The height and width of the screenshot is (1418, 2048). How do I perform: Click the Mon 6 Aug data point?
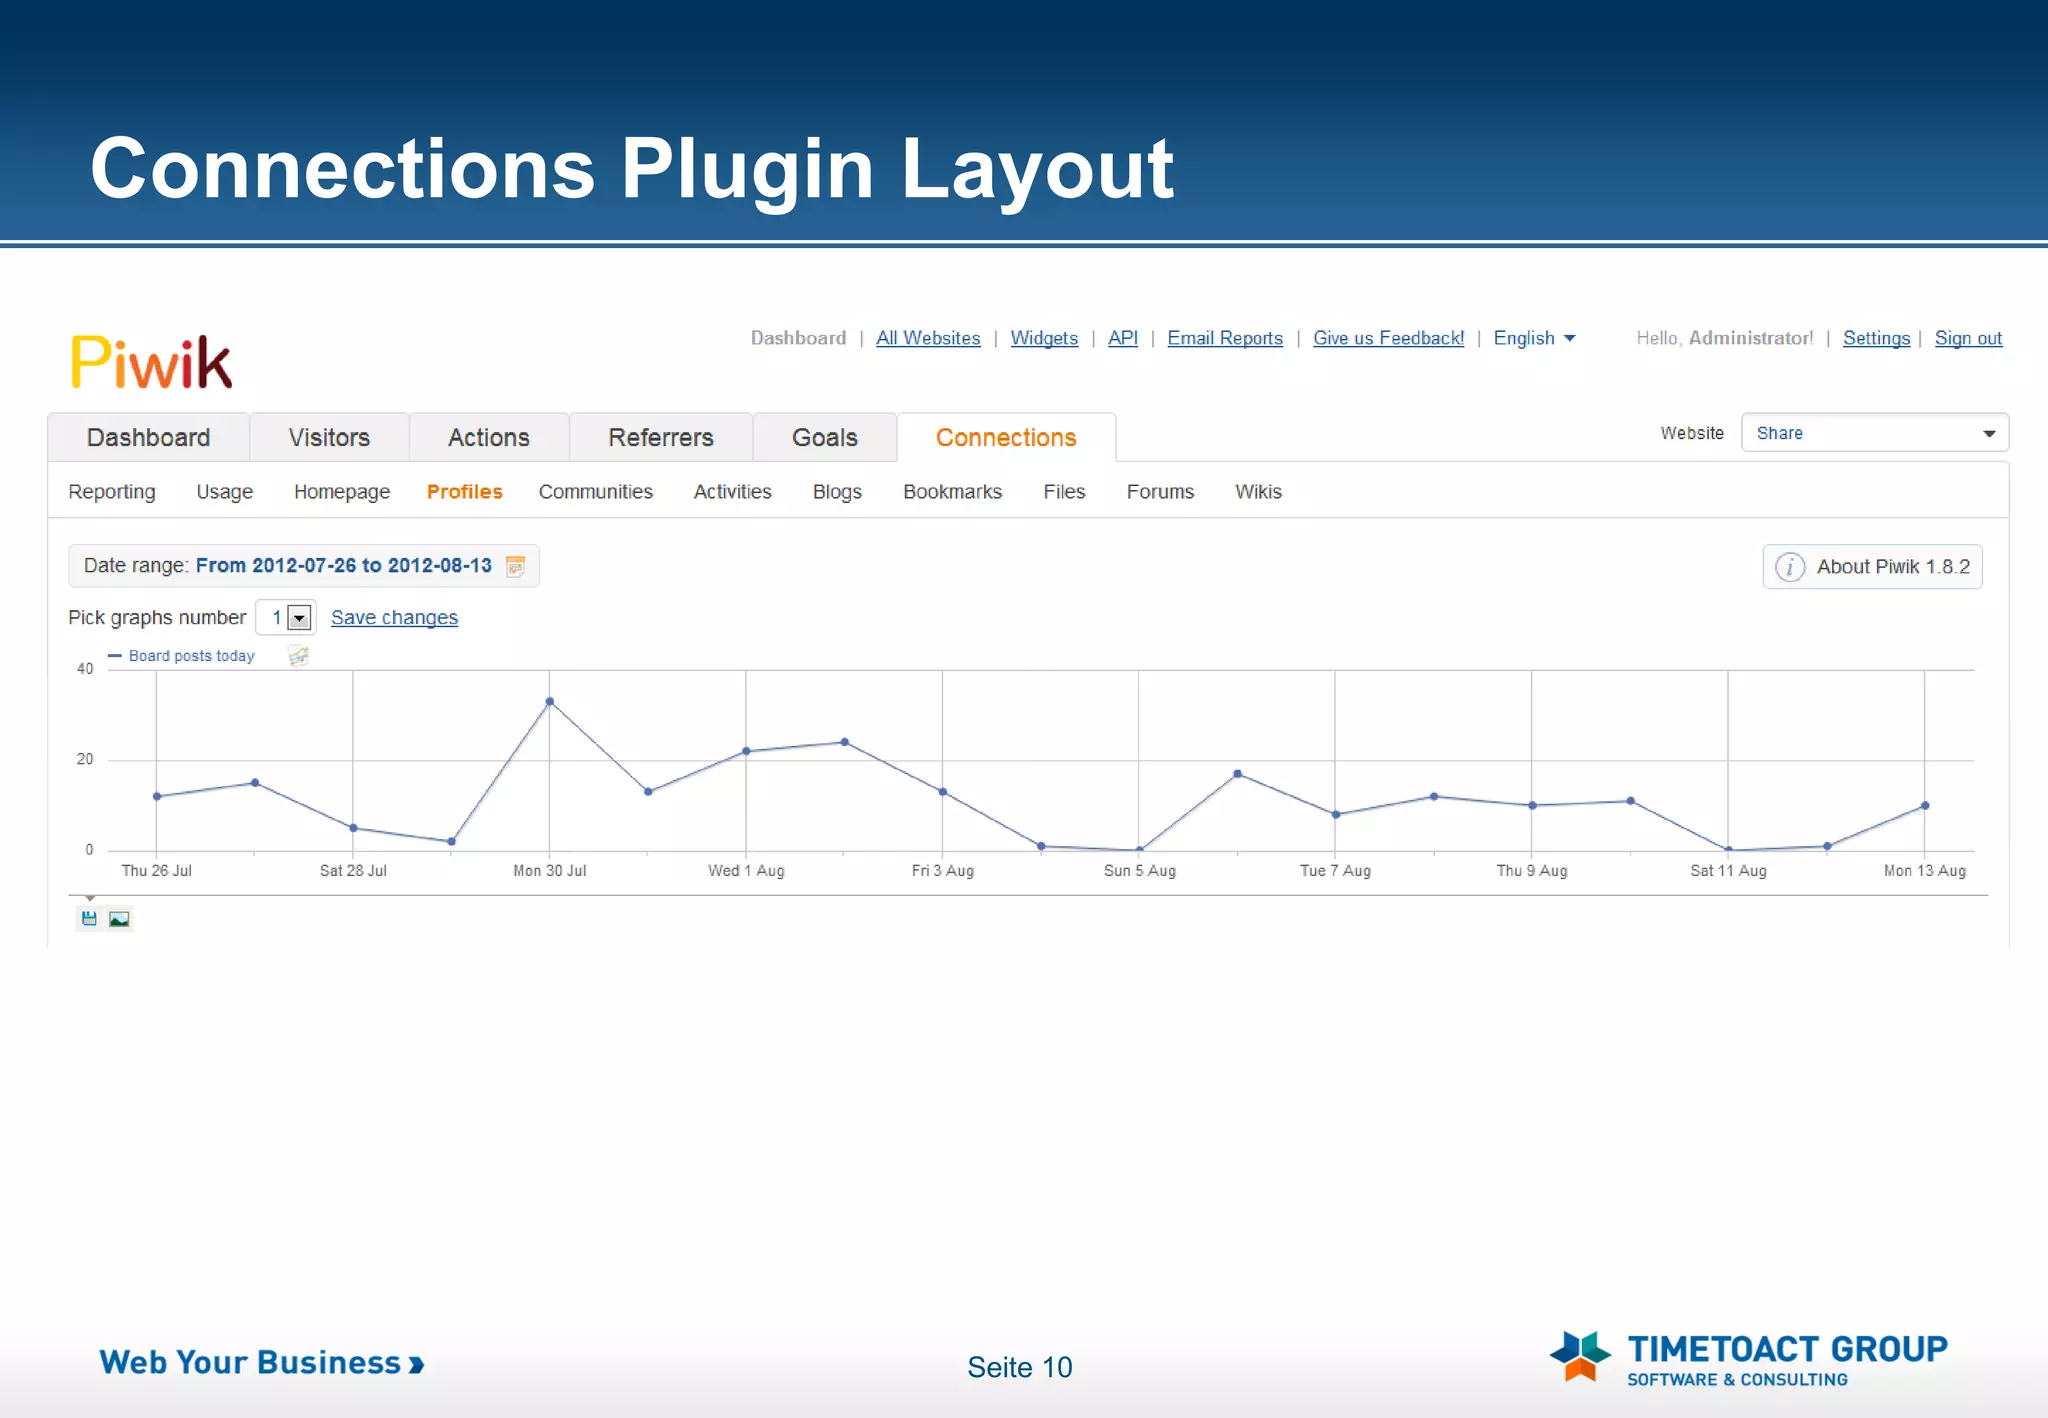coord(1237,774)
